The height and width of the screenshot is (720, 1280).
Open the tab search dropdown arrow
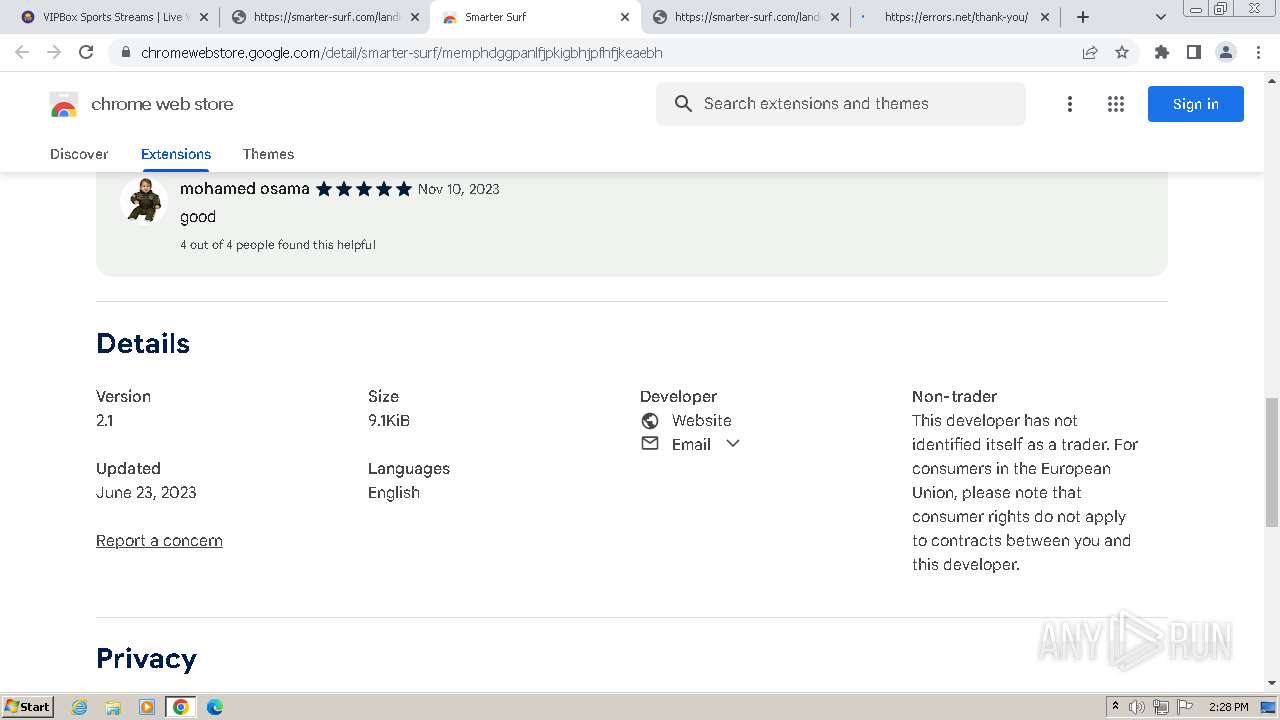coord(1160,17)
